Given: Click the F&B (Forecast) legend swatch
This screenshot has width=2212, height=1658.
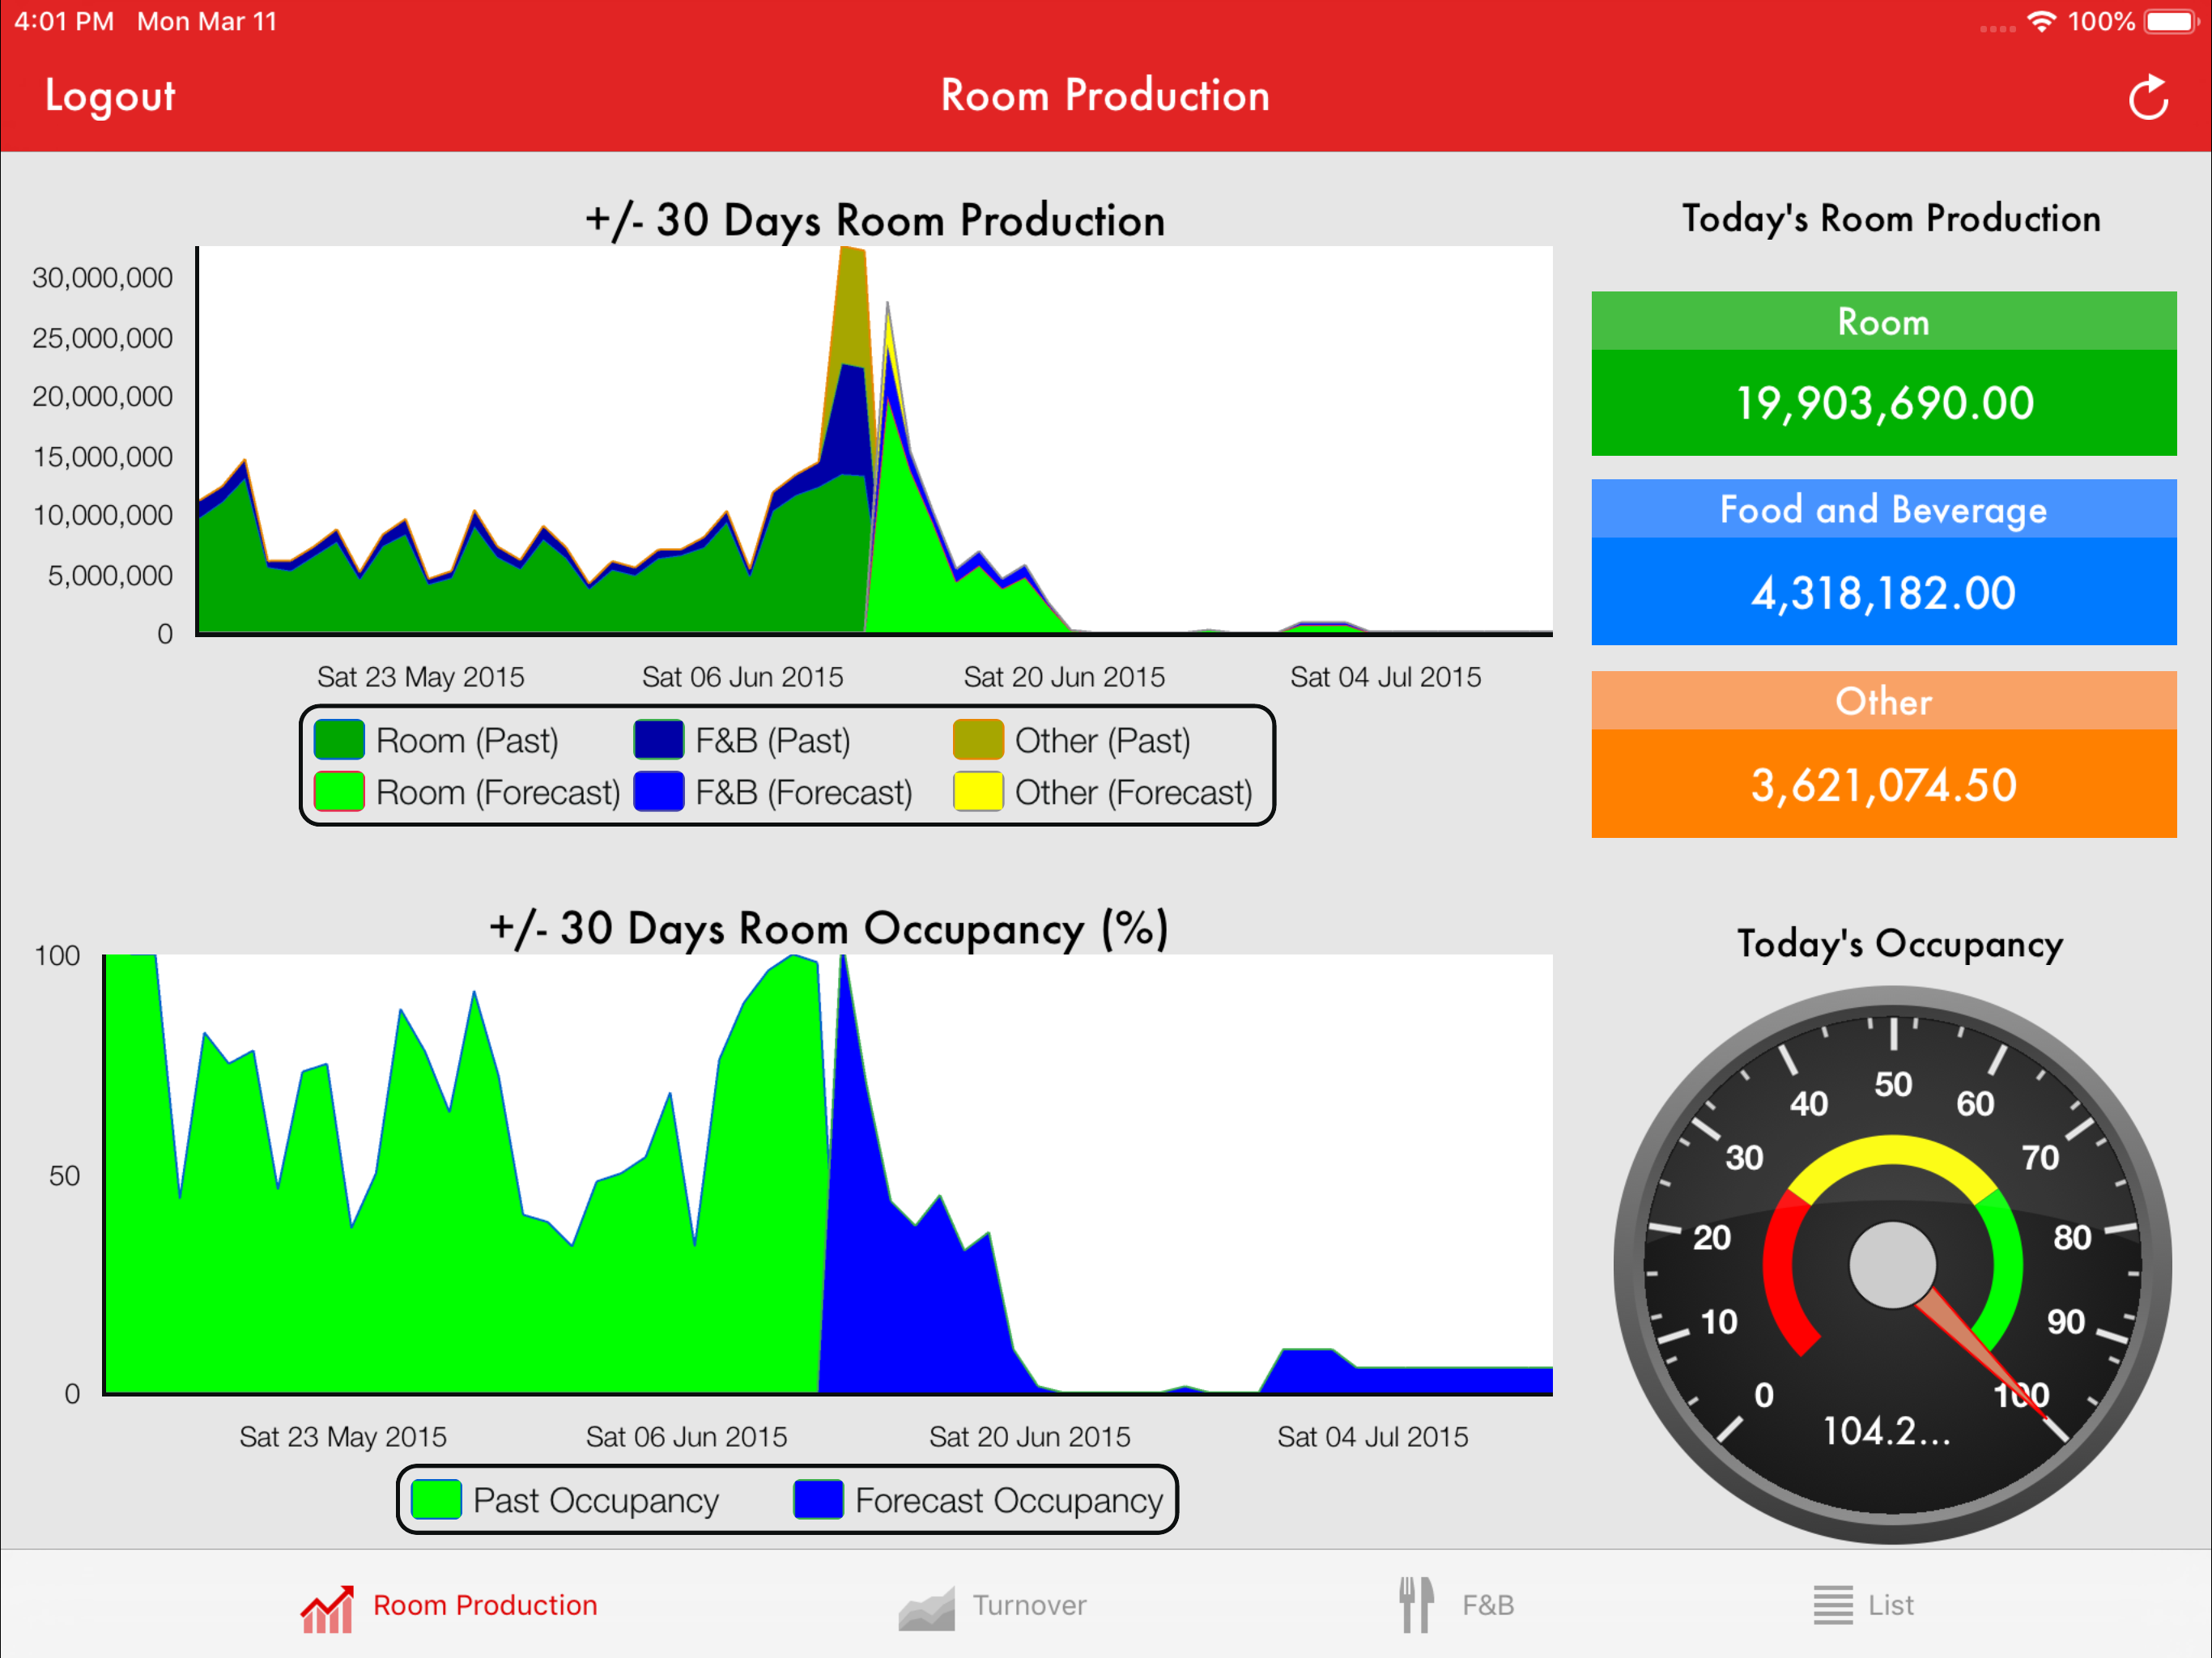Looking at the screenshot, I should click(x=658, y=792).
